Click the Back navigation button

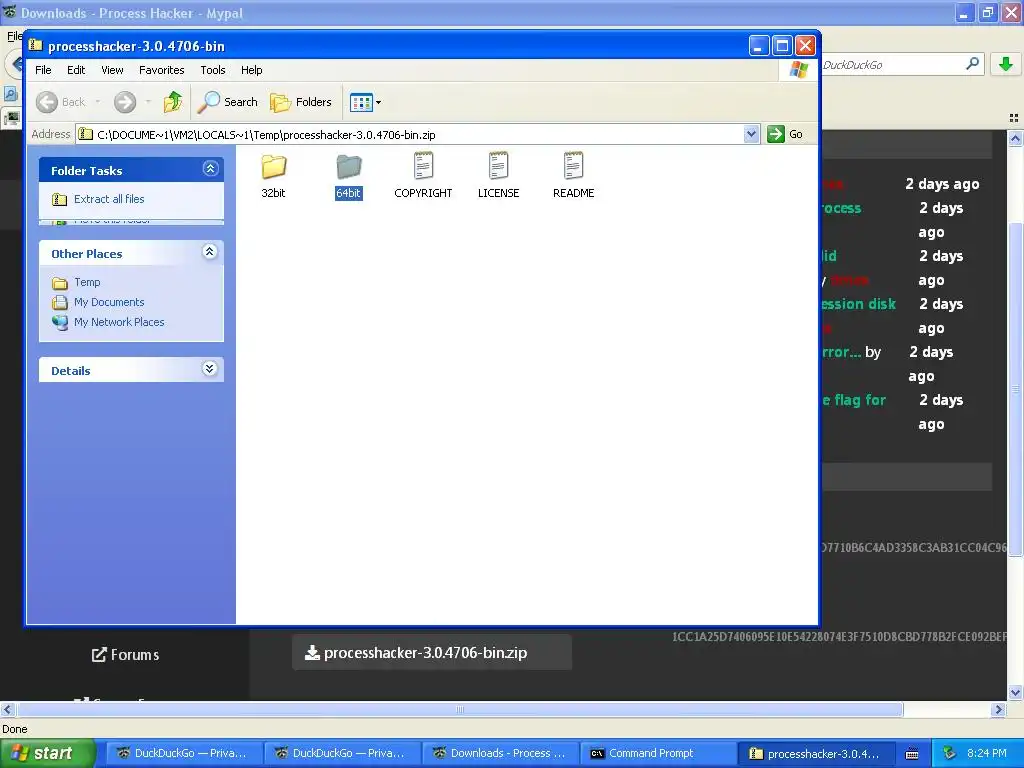(x=61, y=102)
